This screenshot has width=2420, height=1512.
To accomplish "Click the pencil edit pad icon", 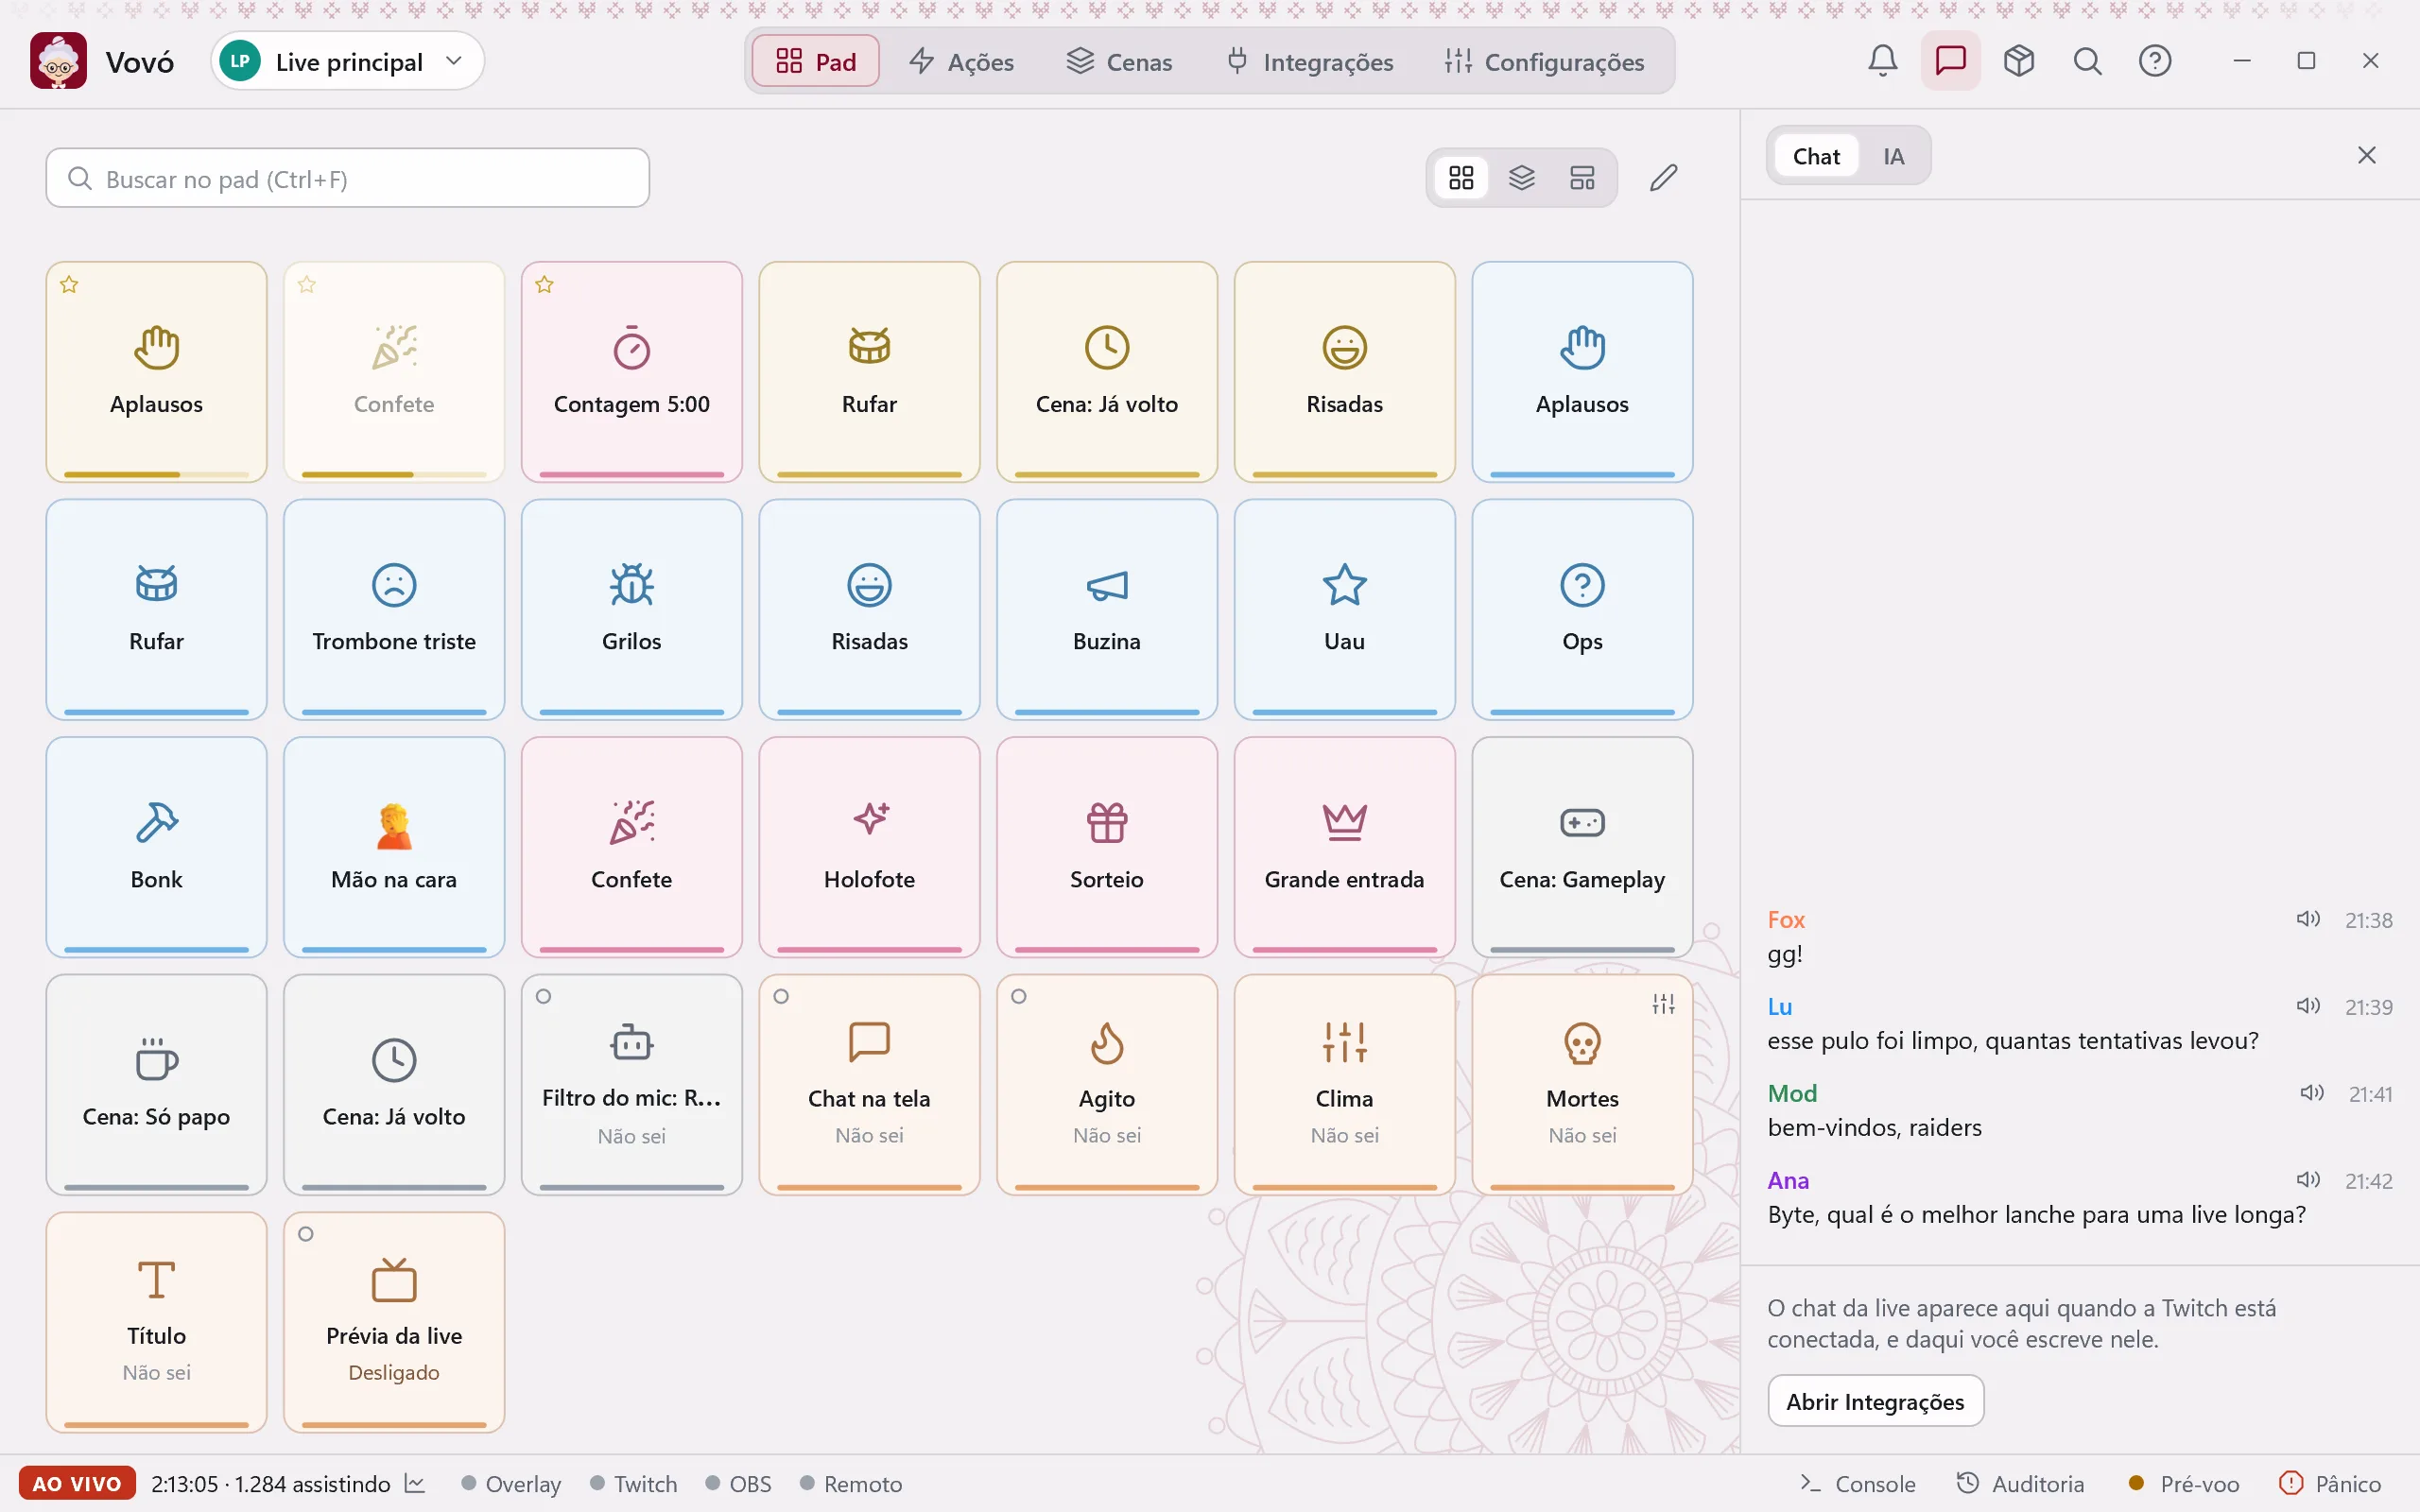I will tap(1663, 178).
